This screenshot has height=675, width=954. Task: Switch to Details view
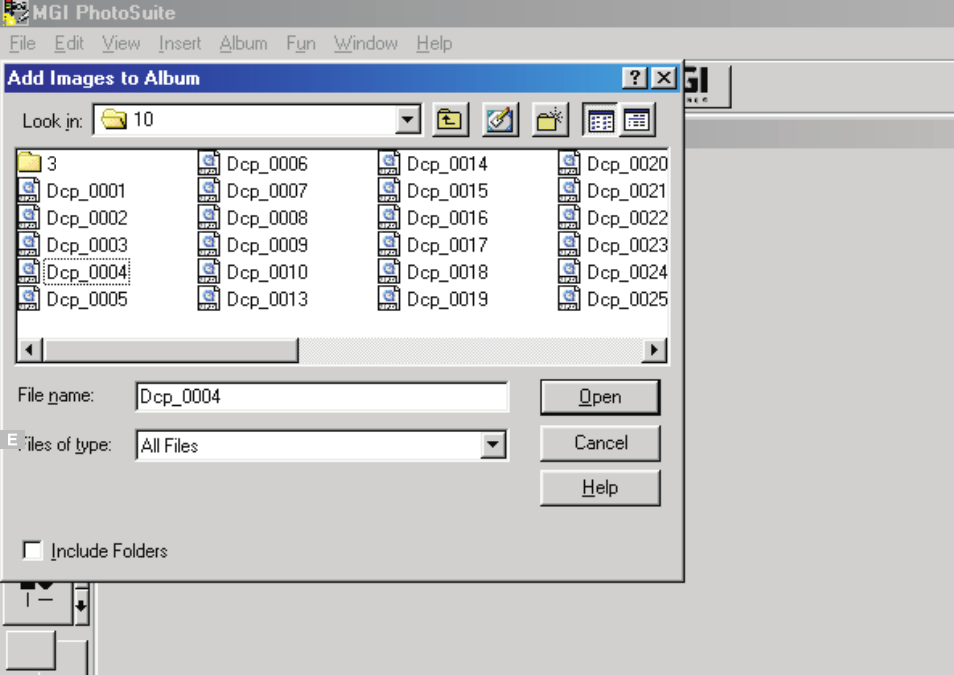[x=637, y=119]
